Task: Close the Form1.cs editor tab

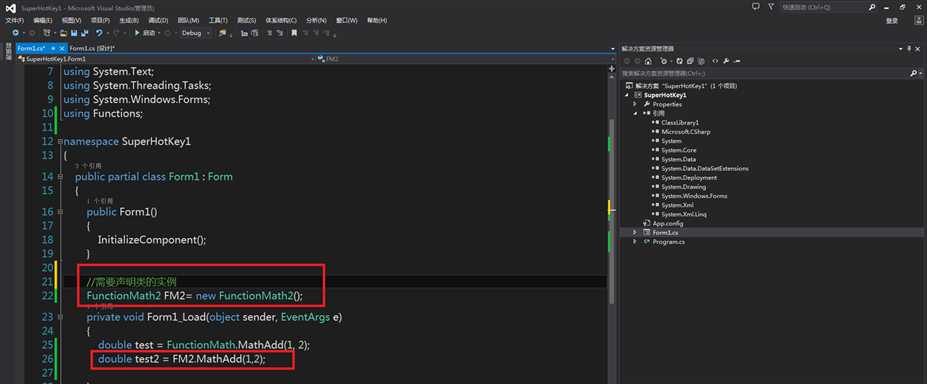Action: point(61,48)
